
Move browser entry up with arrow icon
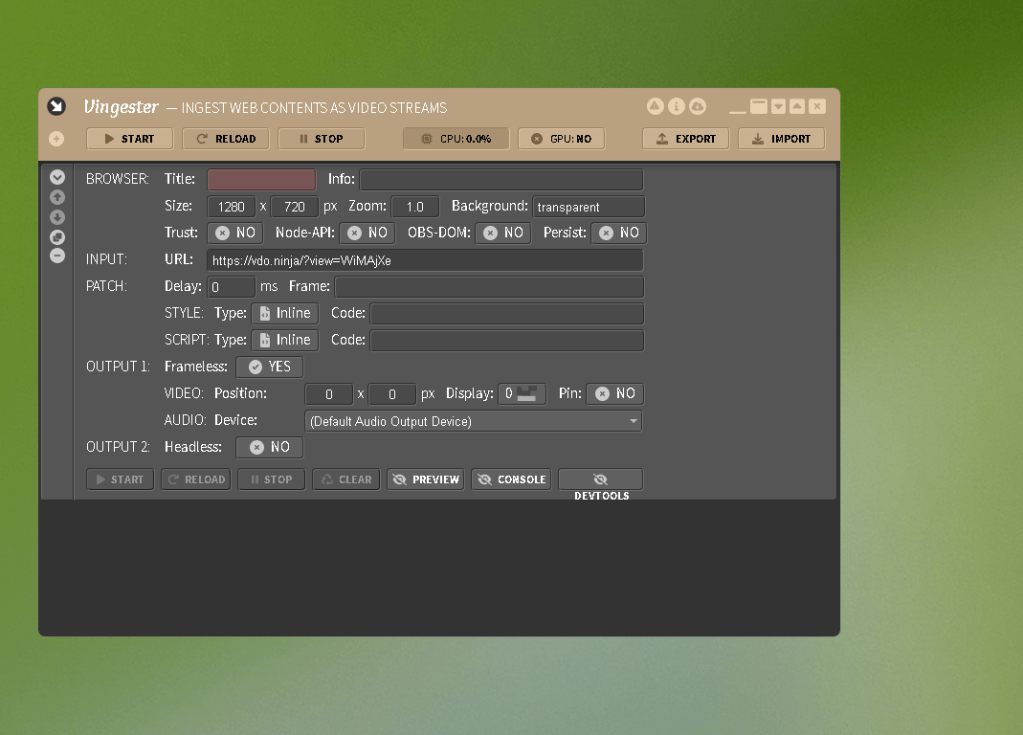(57, 197)
